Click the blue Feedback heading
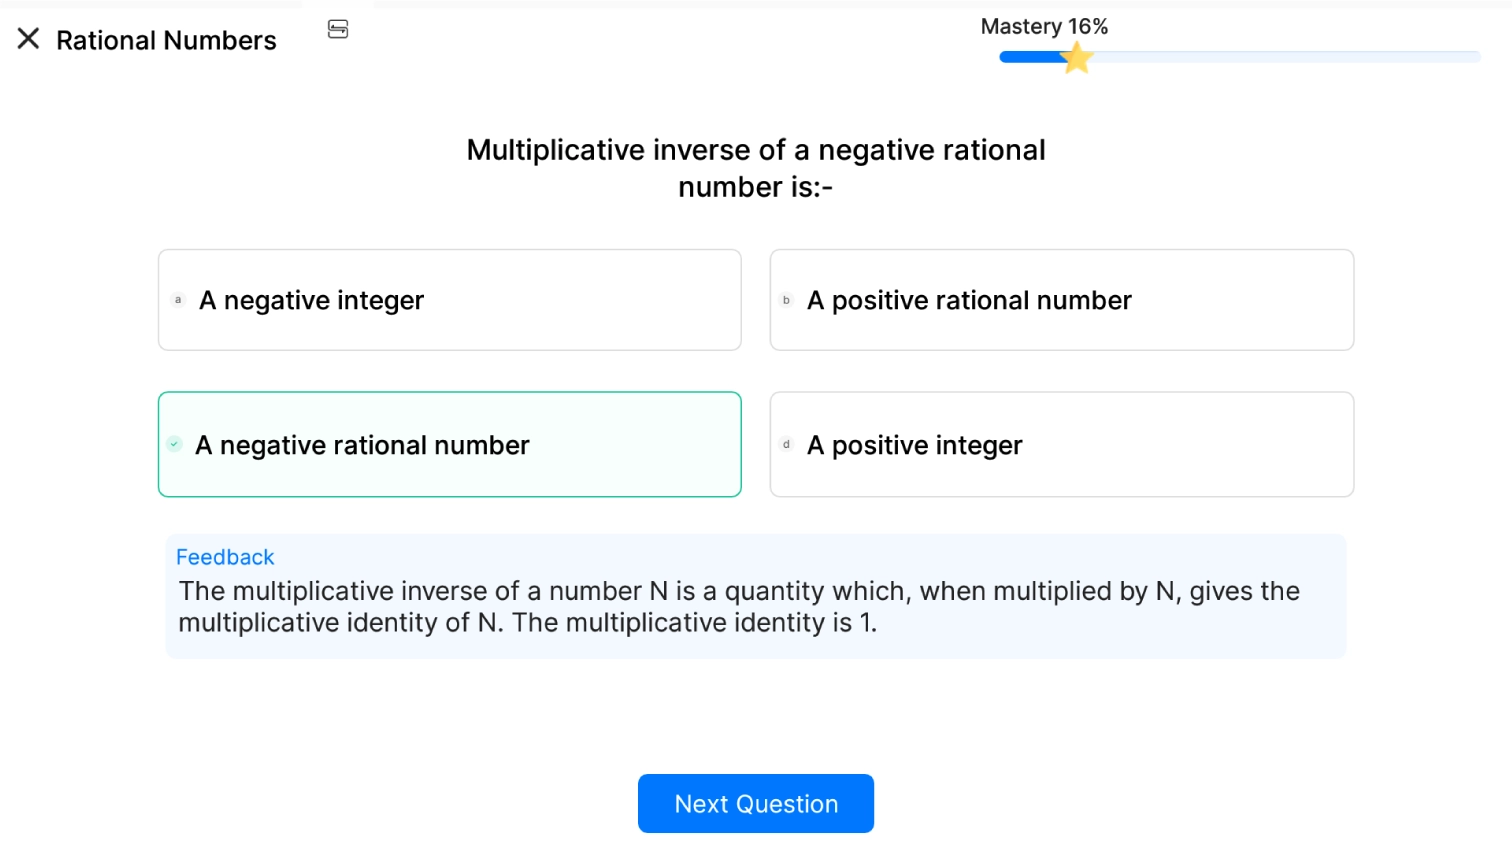 click(225, 557)
